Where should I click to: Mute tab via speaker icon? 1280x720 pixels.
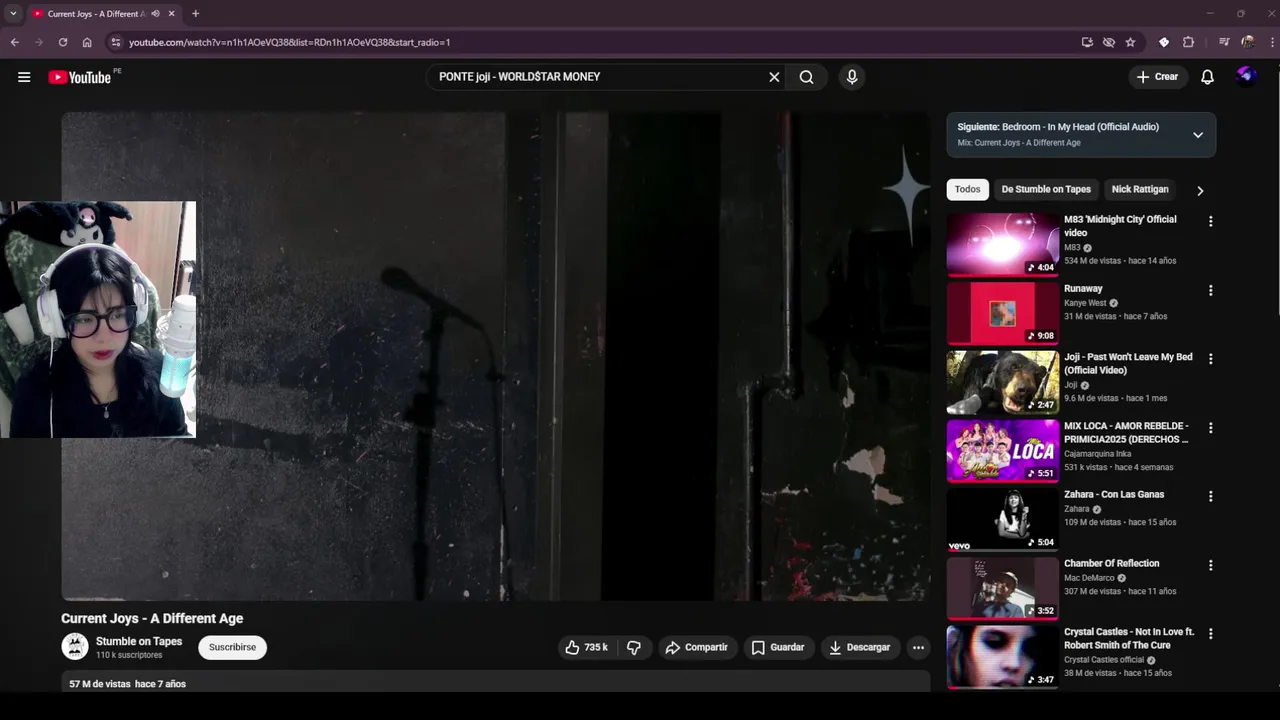pyautogui.click(x=155, y=14)
